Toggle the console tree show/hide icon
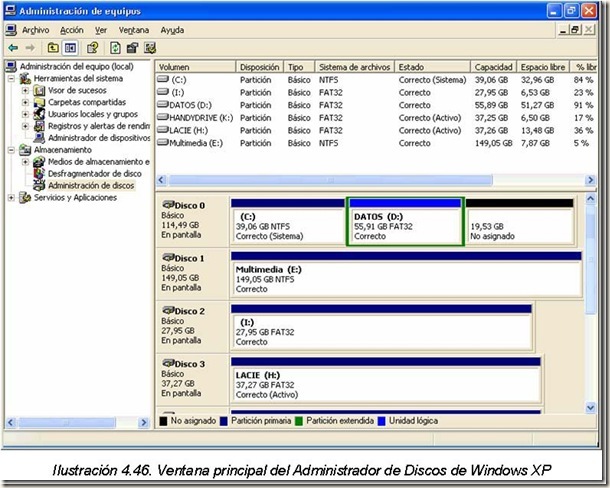Screen dimensions: 610x488 click(x=70, y=48)
